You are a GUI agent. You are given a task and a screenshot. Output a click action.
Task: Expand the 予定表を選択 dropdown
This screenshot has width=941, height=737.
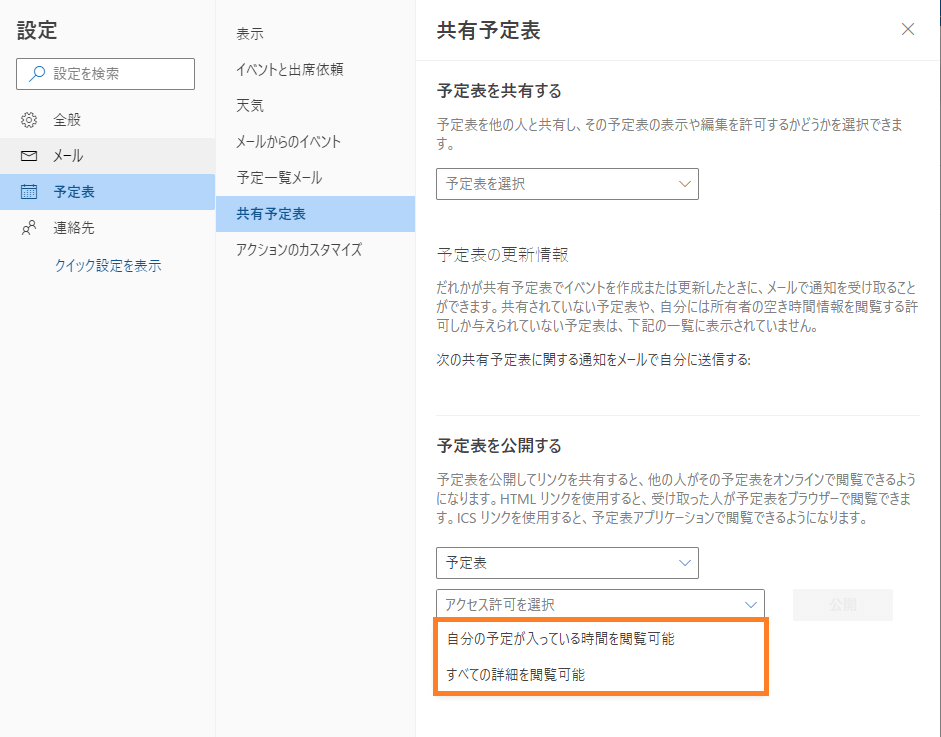(567, 184)
